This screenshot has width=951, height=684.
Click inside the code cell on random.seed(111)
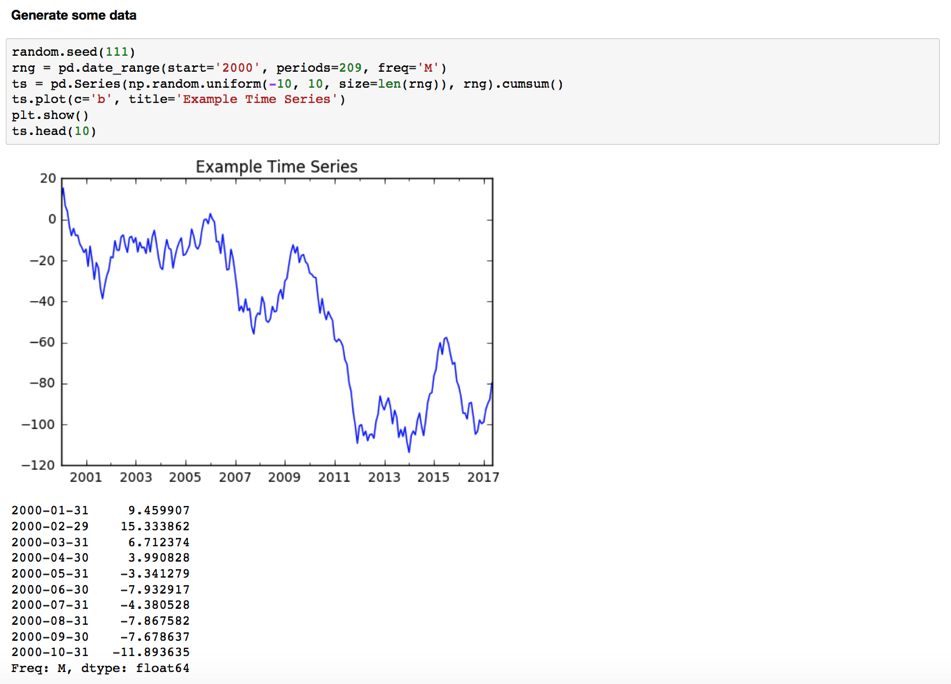click(73, 52)
